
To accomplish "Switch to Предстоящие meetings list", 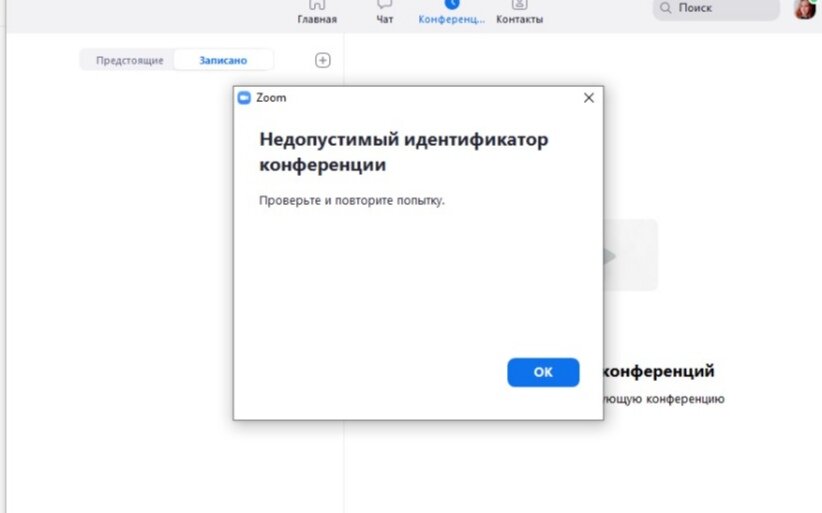I will click(x=129, y=60).
